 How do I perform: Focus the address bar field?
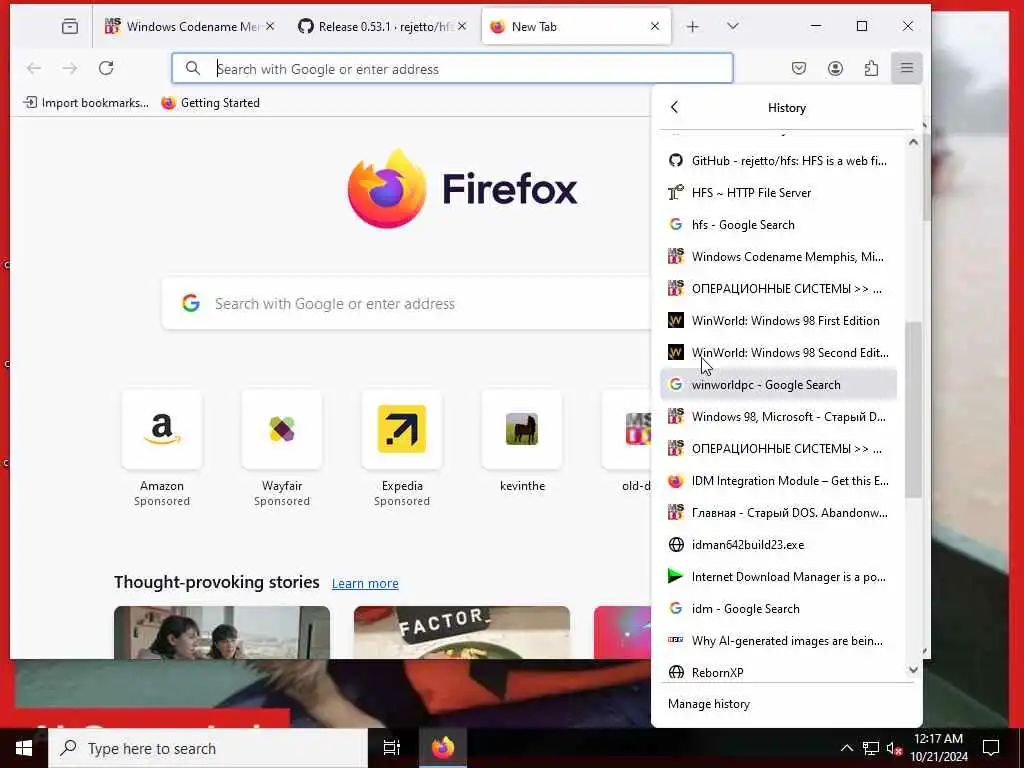[452, 69]
